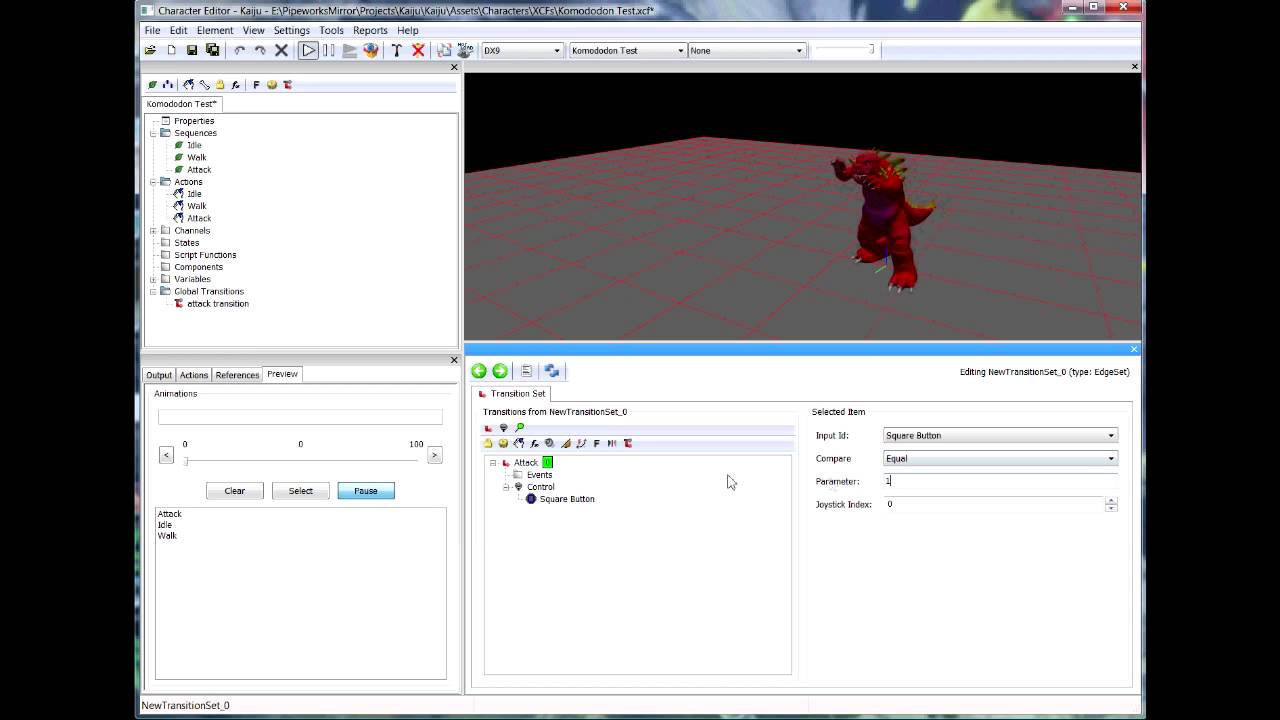Select 'Square Button' in the transitions tree

[x=567, y=499]
